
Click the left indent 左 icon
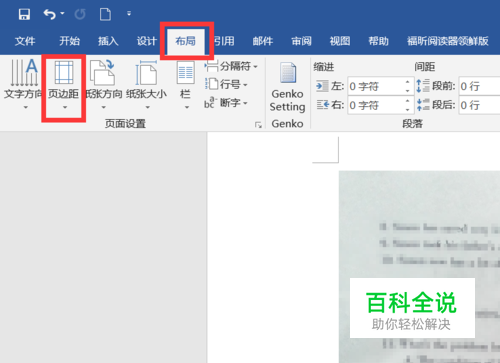click(x=322, y=86)
